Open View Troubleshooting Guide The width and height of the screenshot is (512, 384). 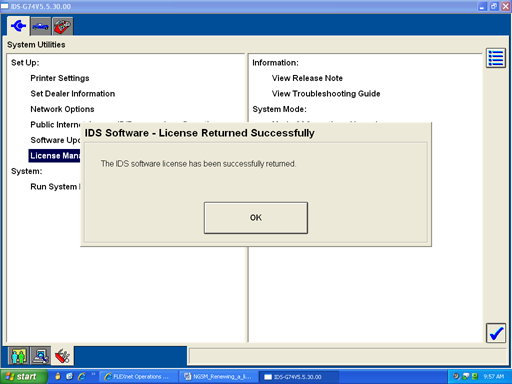pyautogui.click(x=326, y=94)
